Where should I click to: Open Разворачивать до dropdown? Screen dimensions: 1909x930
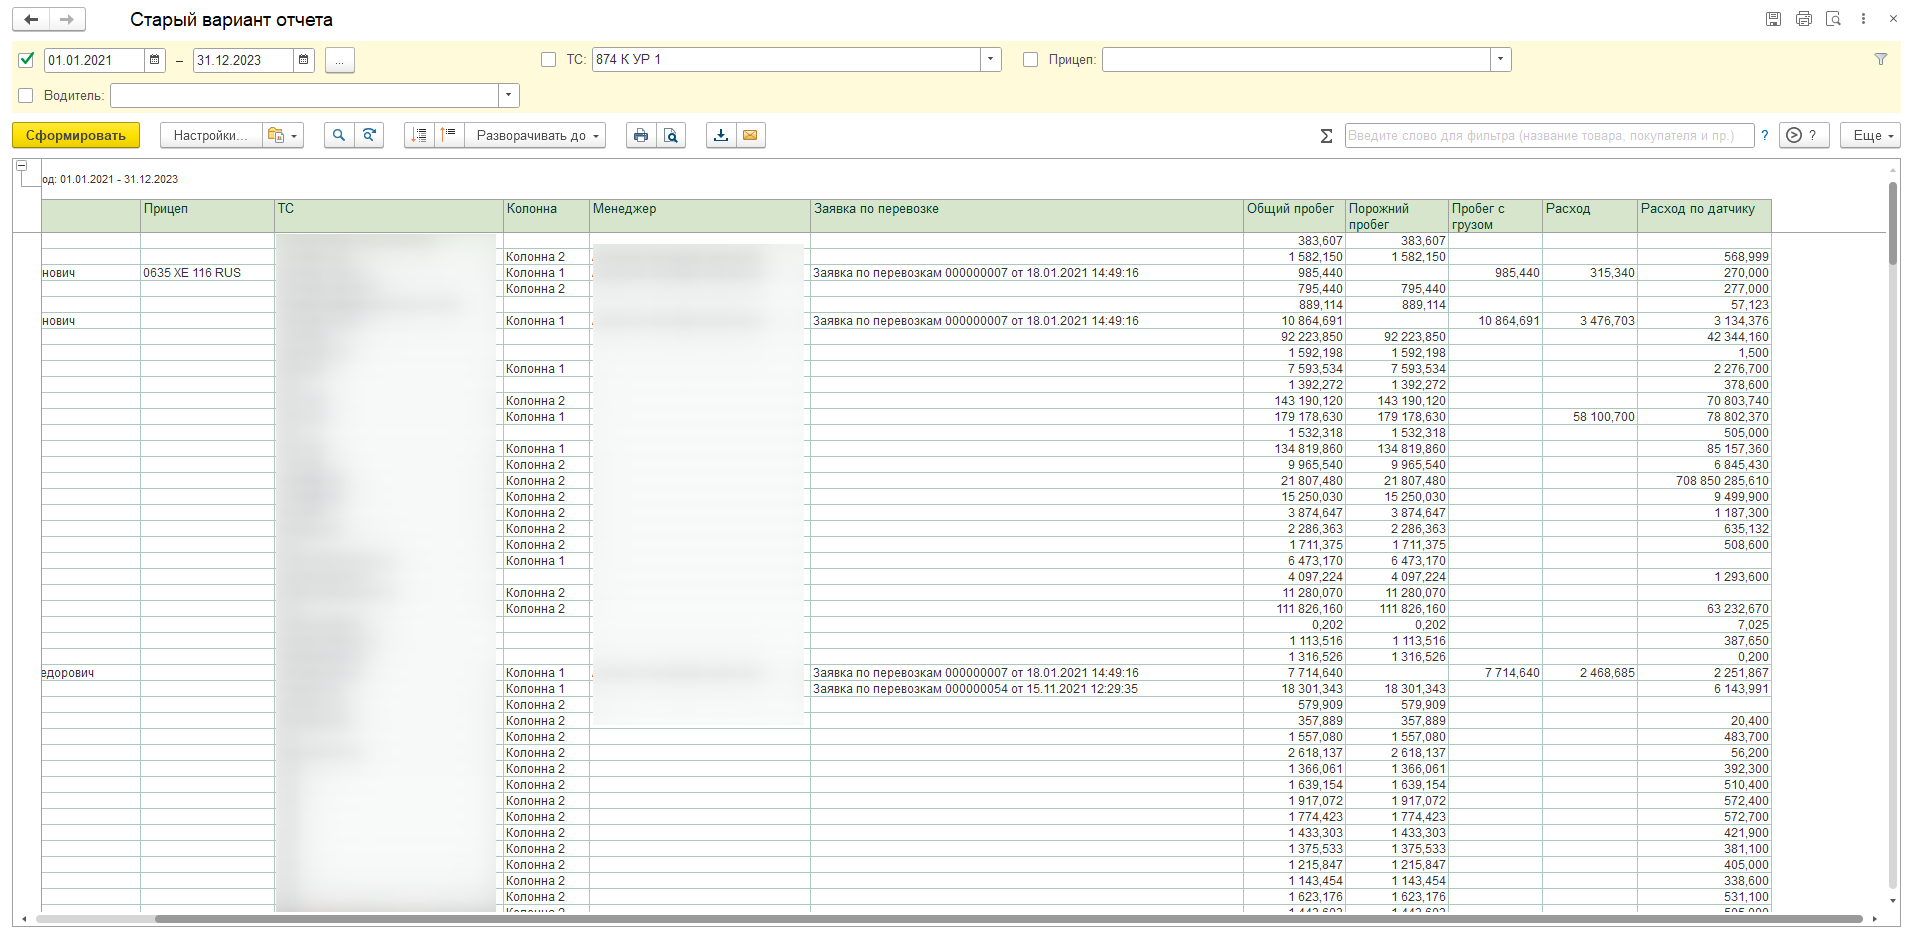(x=536, y=136)
